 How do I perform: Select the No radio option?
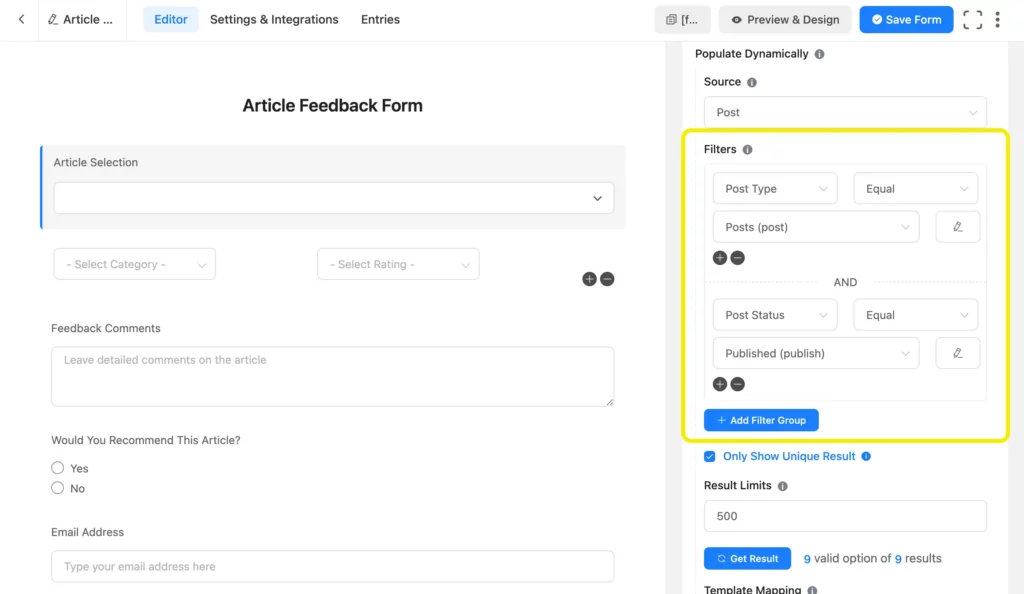(x=57, y=488)
